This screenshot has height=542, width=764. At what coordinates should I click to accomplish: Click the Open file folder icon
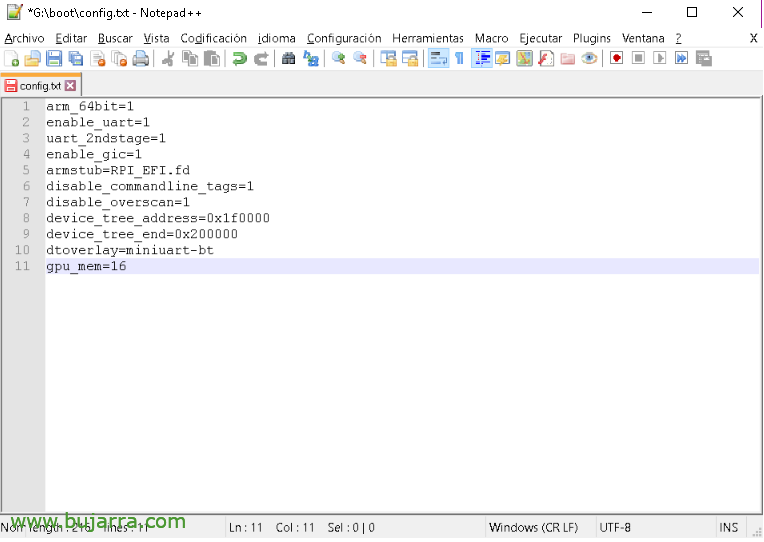[x=32, y=58]
